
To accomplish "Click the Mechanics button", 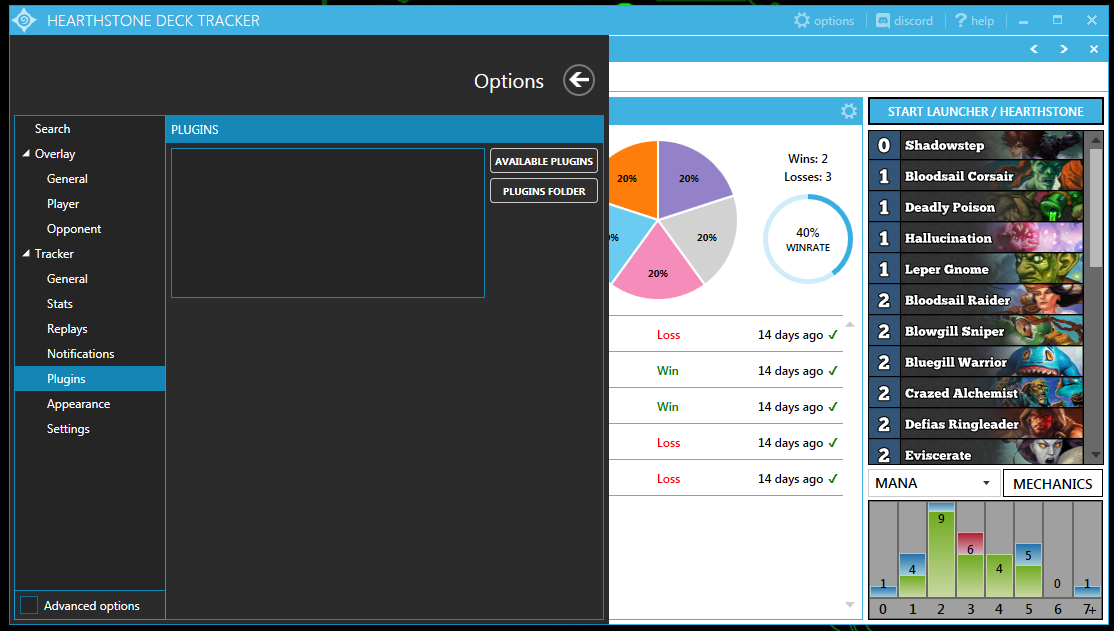I will [x=1053, y=483].
